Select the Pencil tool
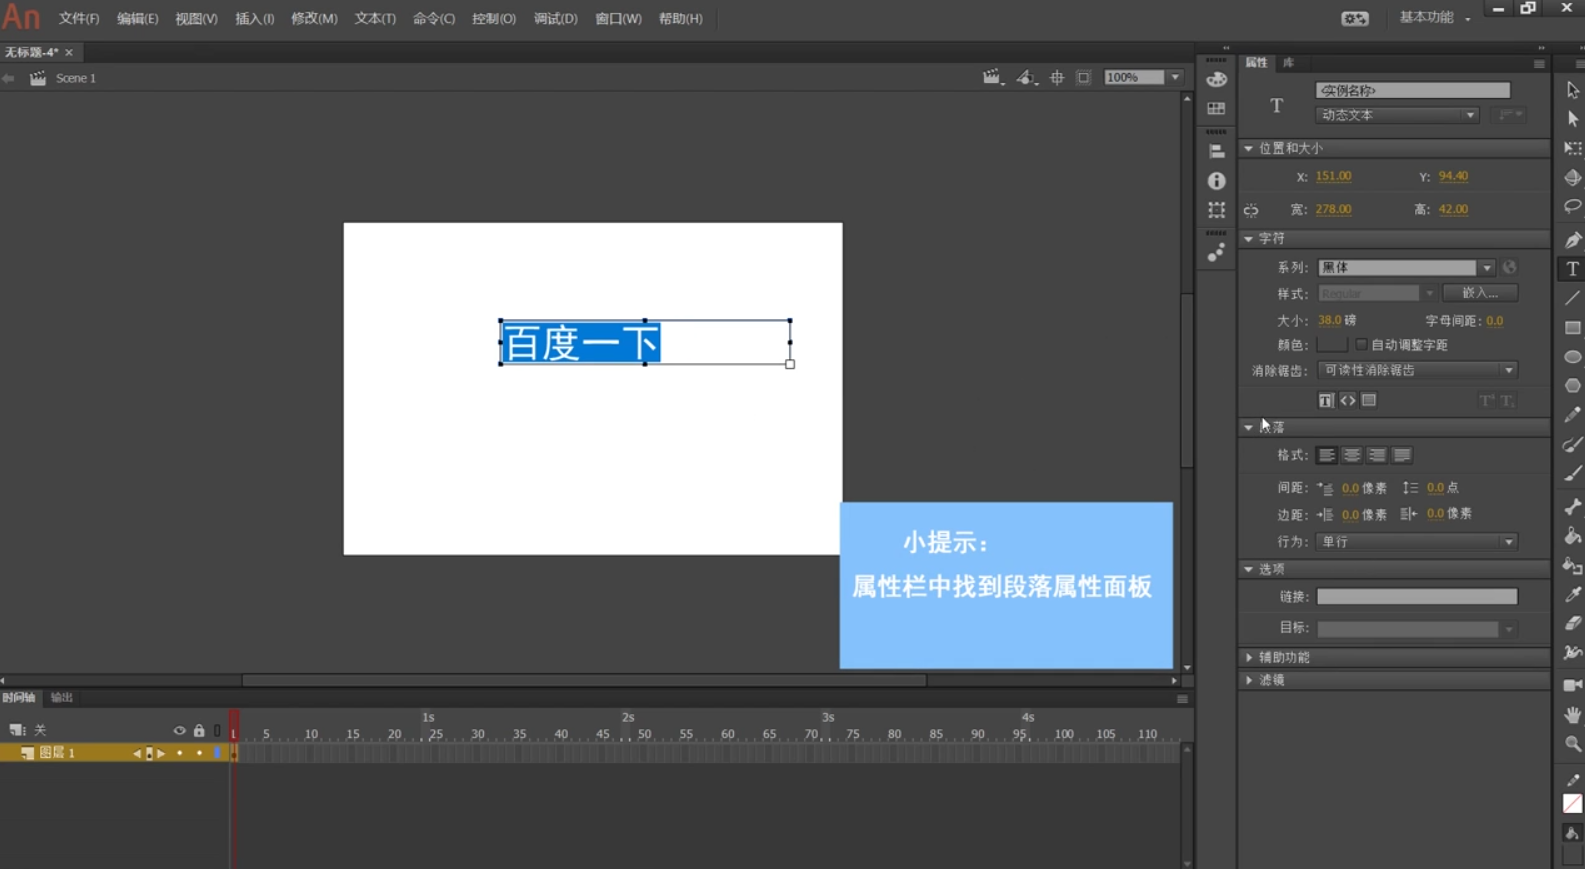This screenshot has height=869, width=1585. pos(1572,414)
